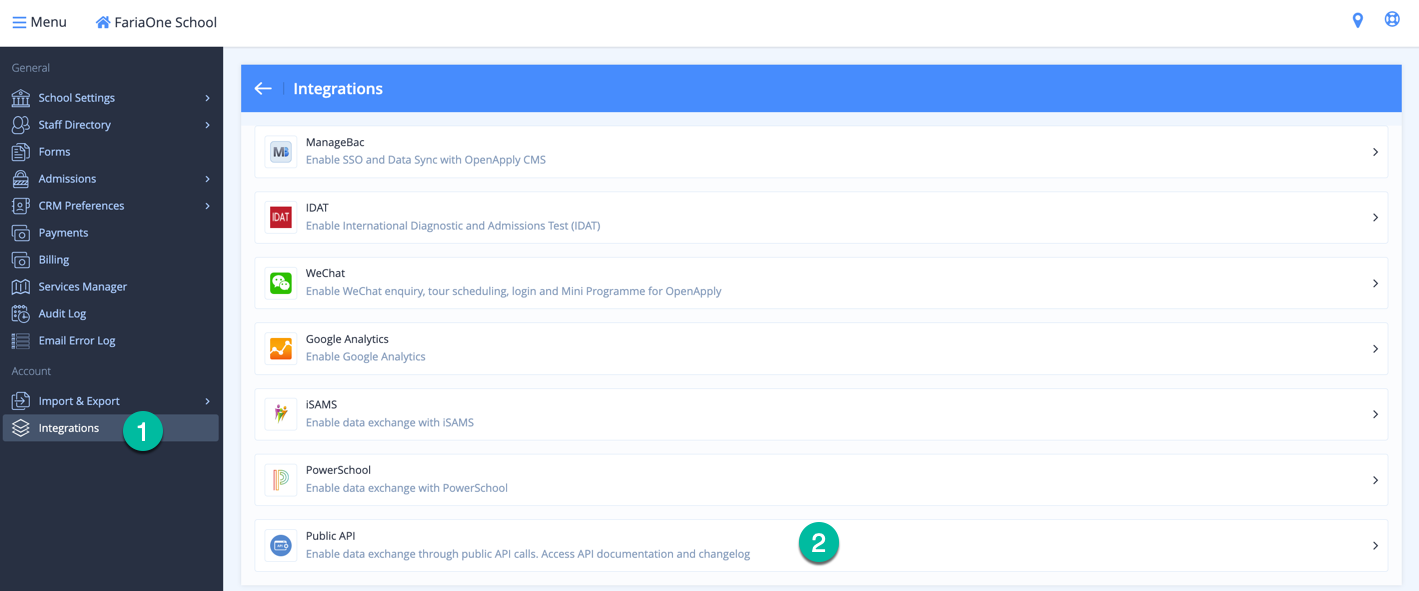Open ManageBac row chevron
This screenshot has width=1419, height=591.
(x=1375, y=152)
